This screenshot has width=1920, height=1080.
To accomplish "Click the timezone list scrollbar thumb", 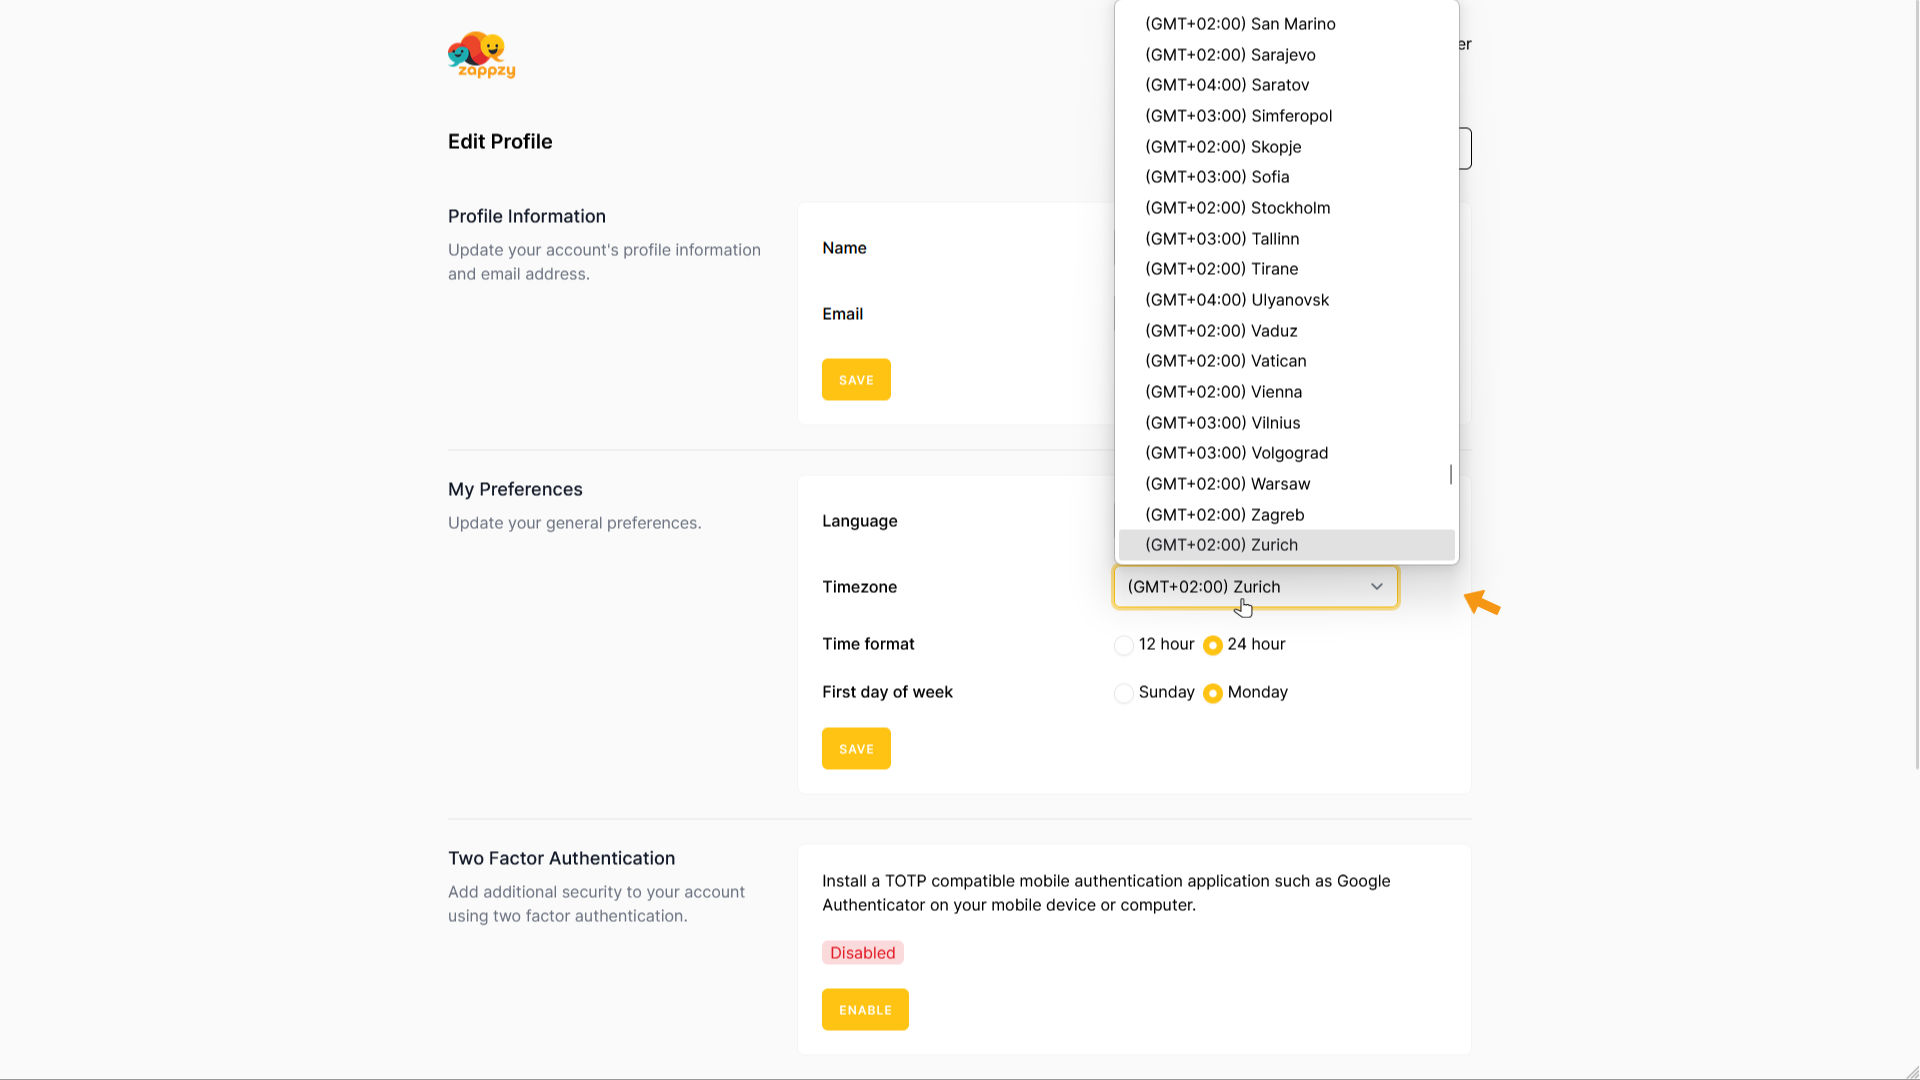I will tap(1451, 474).
